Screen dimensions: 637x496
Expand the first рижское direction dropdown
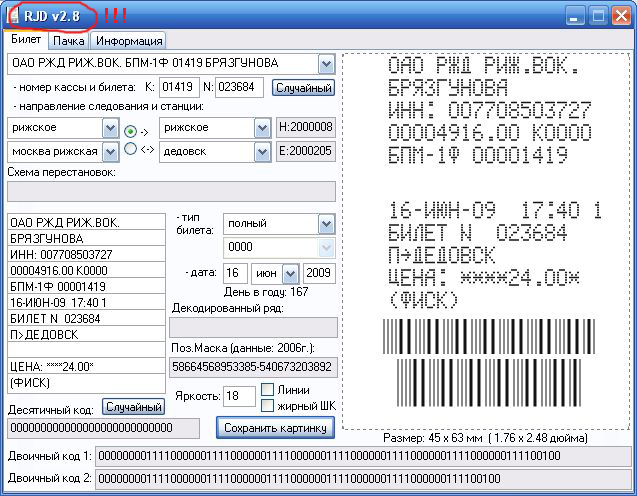pos(110,128)
